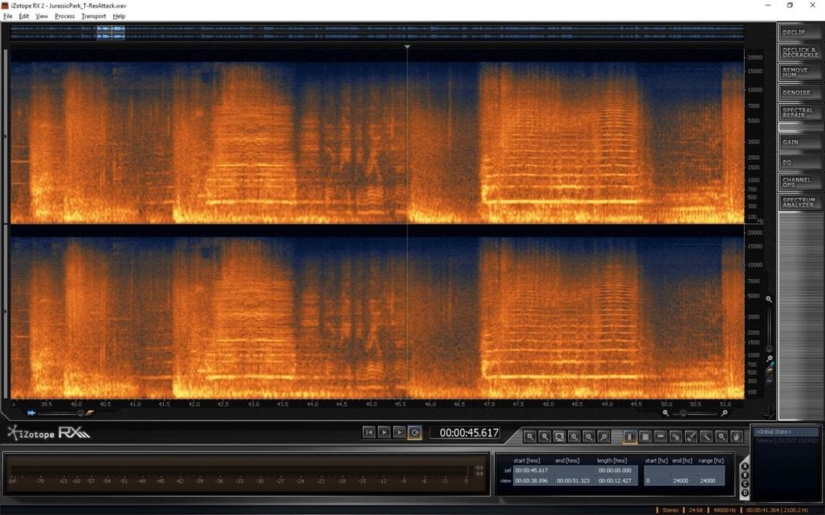
Task: Click the Play transport button
Action: pyautogui.click(x=384, y=432)
